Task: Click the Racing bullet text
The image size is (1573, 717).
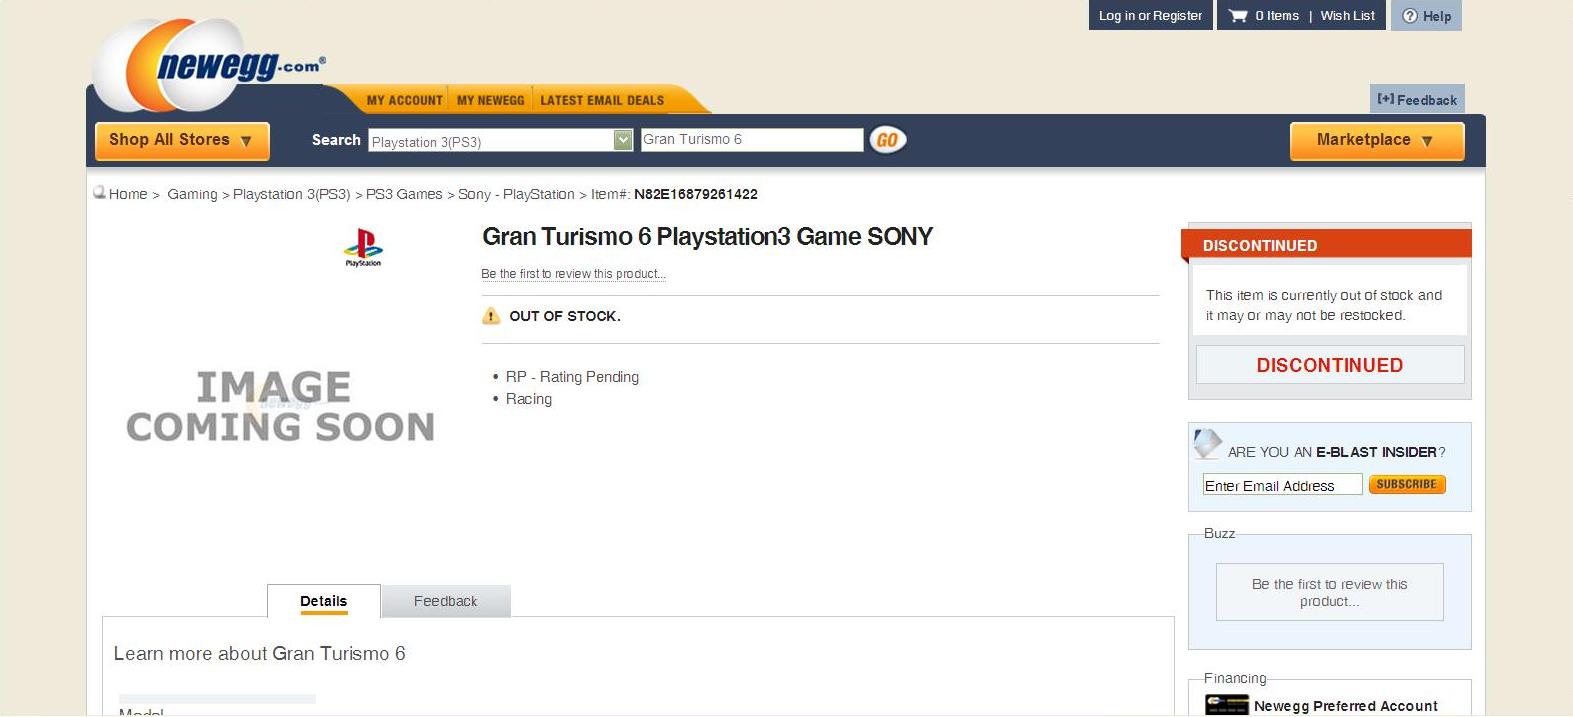Action: point(529,399)
